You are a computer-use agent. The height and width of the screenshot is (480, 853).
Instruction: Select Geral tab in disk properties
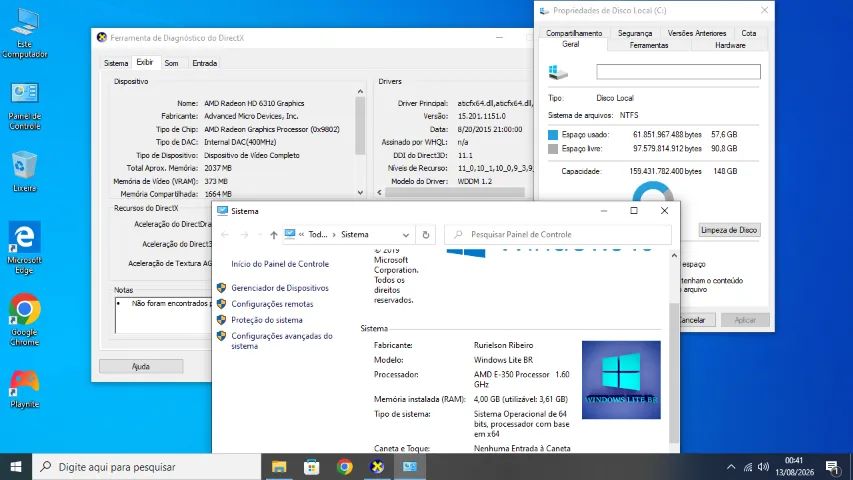(571, 45)
